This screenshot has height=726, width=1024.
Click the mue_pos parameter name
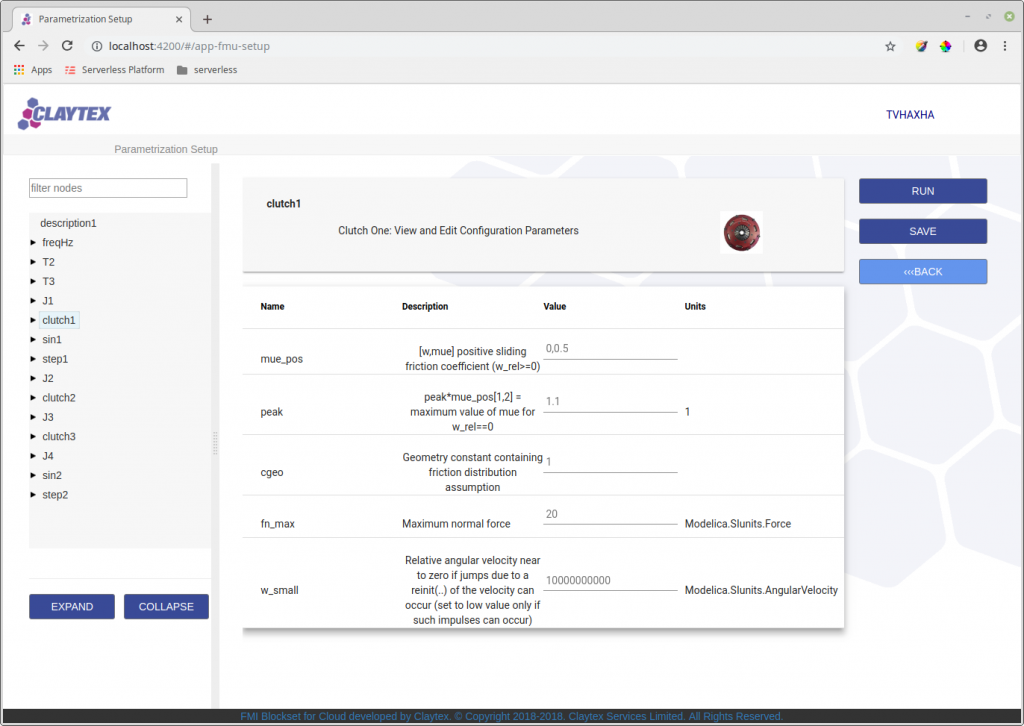tap(281, 359)
